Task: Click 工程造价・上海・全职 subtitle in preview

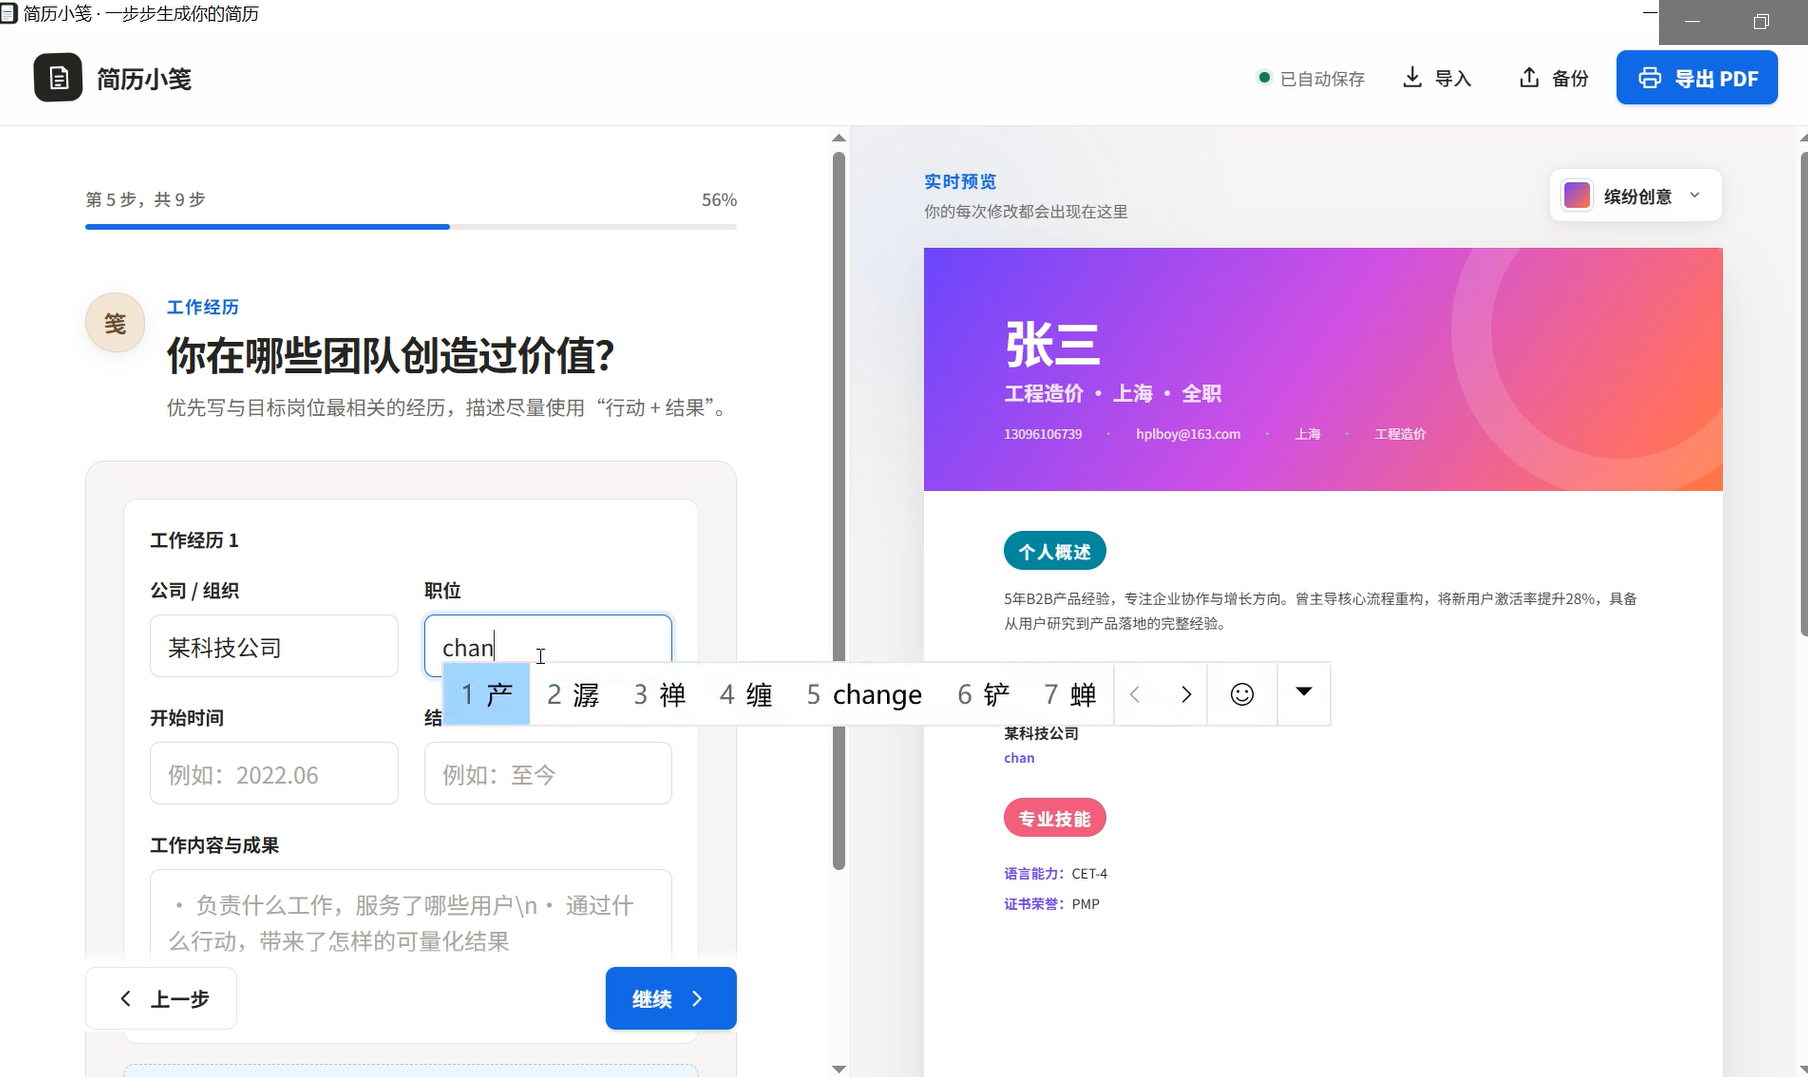Action: (x=1113, y=393)
